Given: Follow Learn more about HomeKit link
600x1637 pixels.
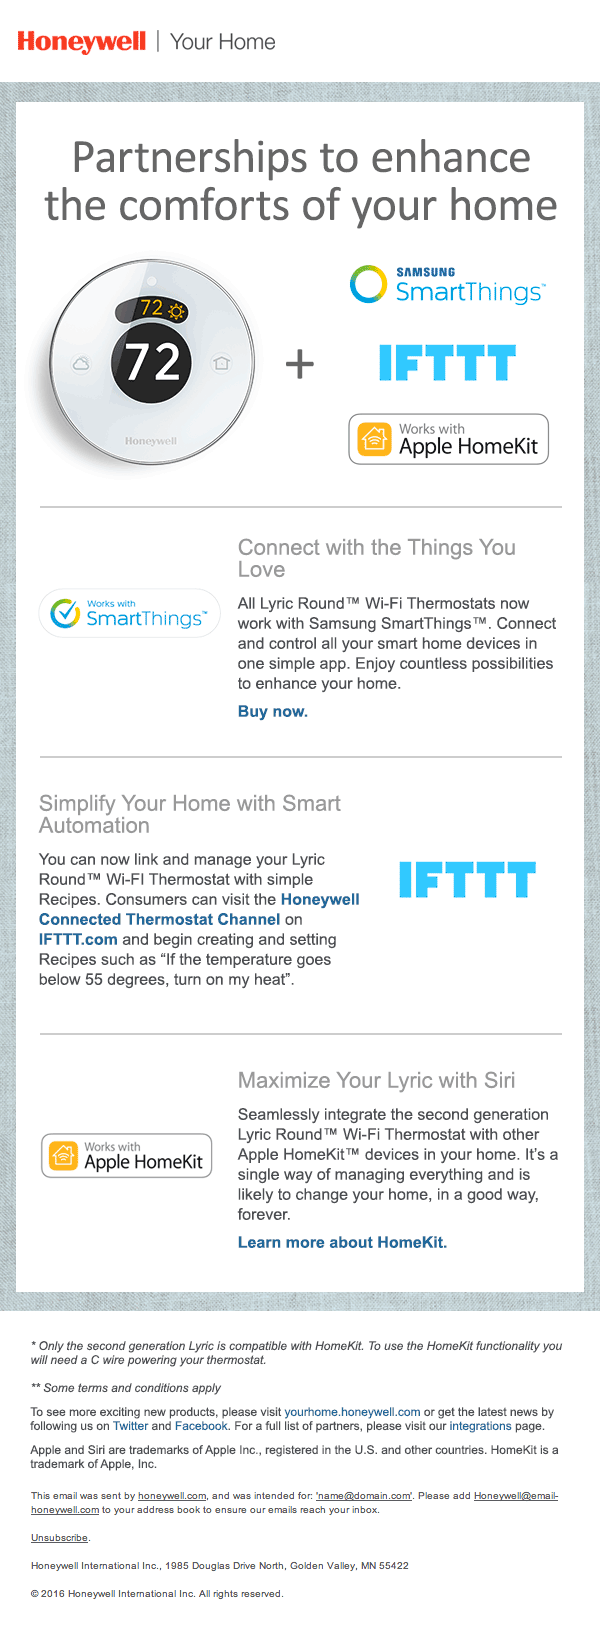Looking at the screenshot, I should [342, 1243].
